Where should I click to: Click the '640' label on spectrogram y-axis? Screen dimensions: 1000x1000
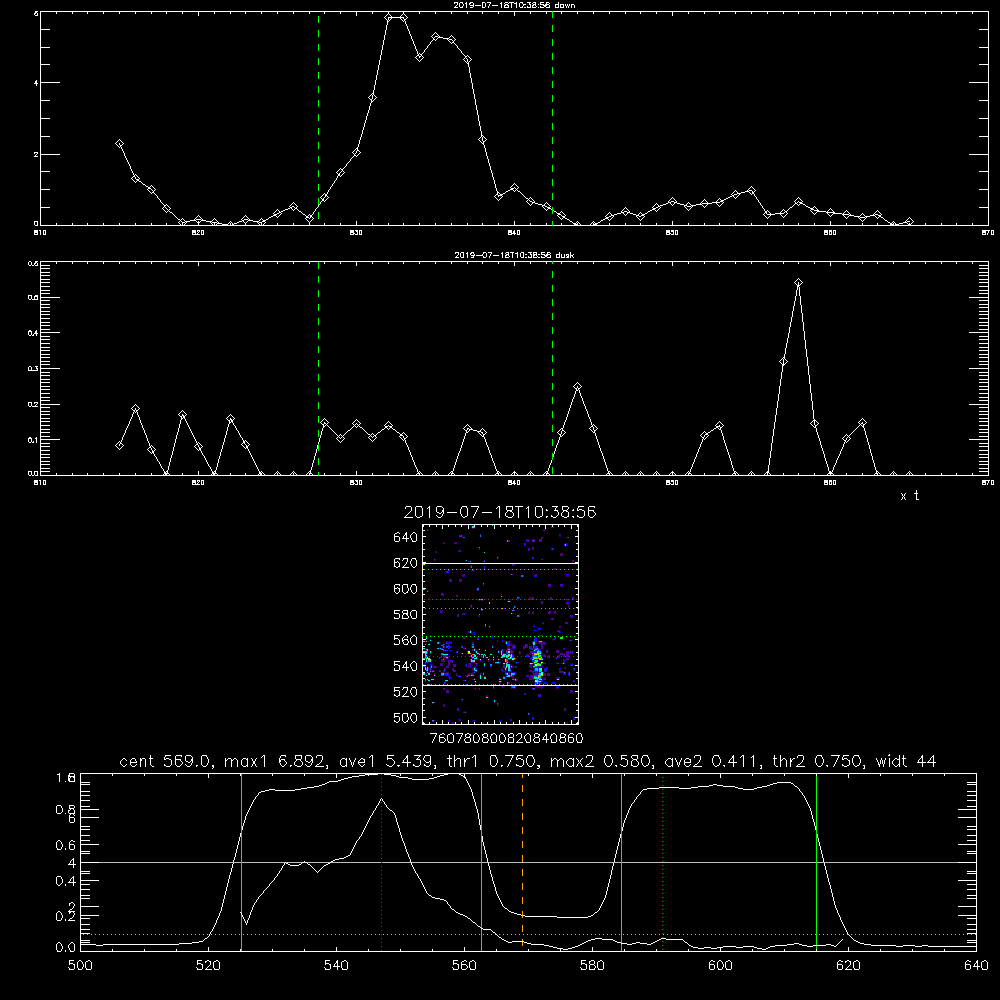pyautogui.click(x=406, y=538)
